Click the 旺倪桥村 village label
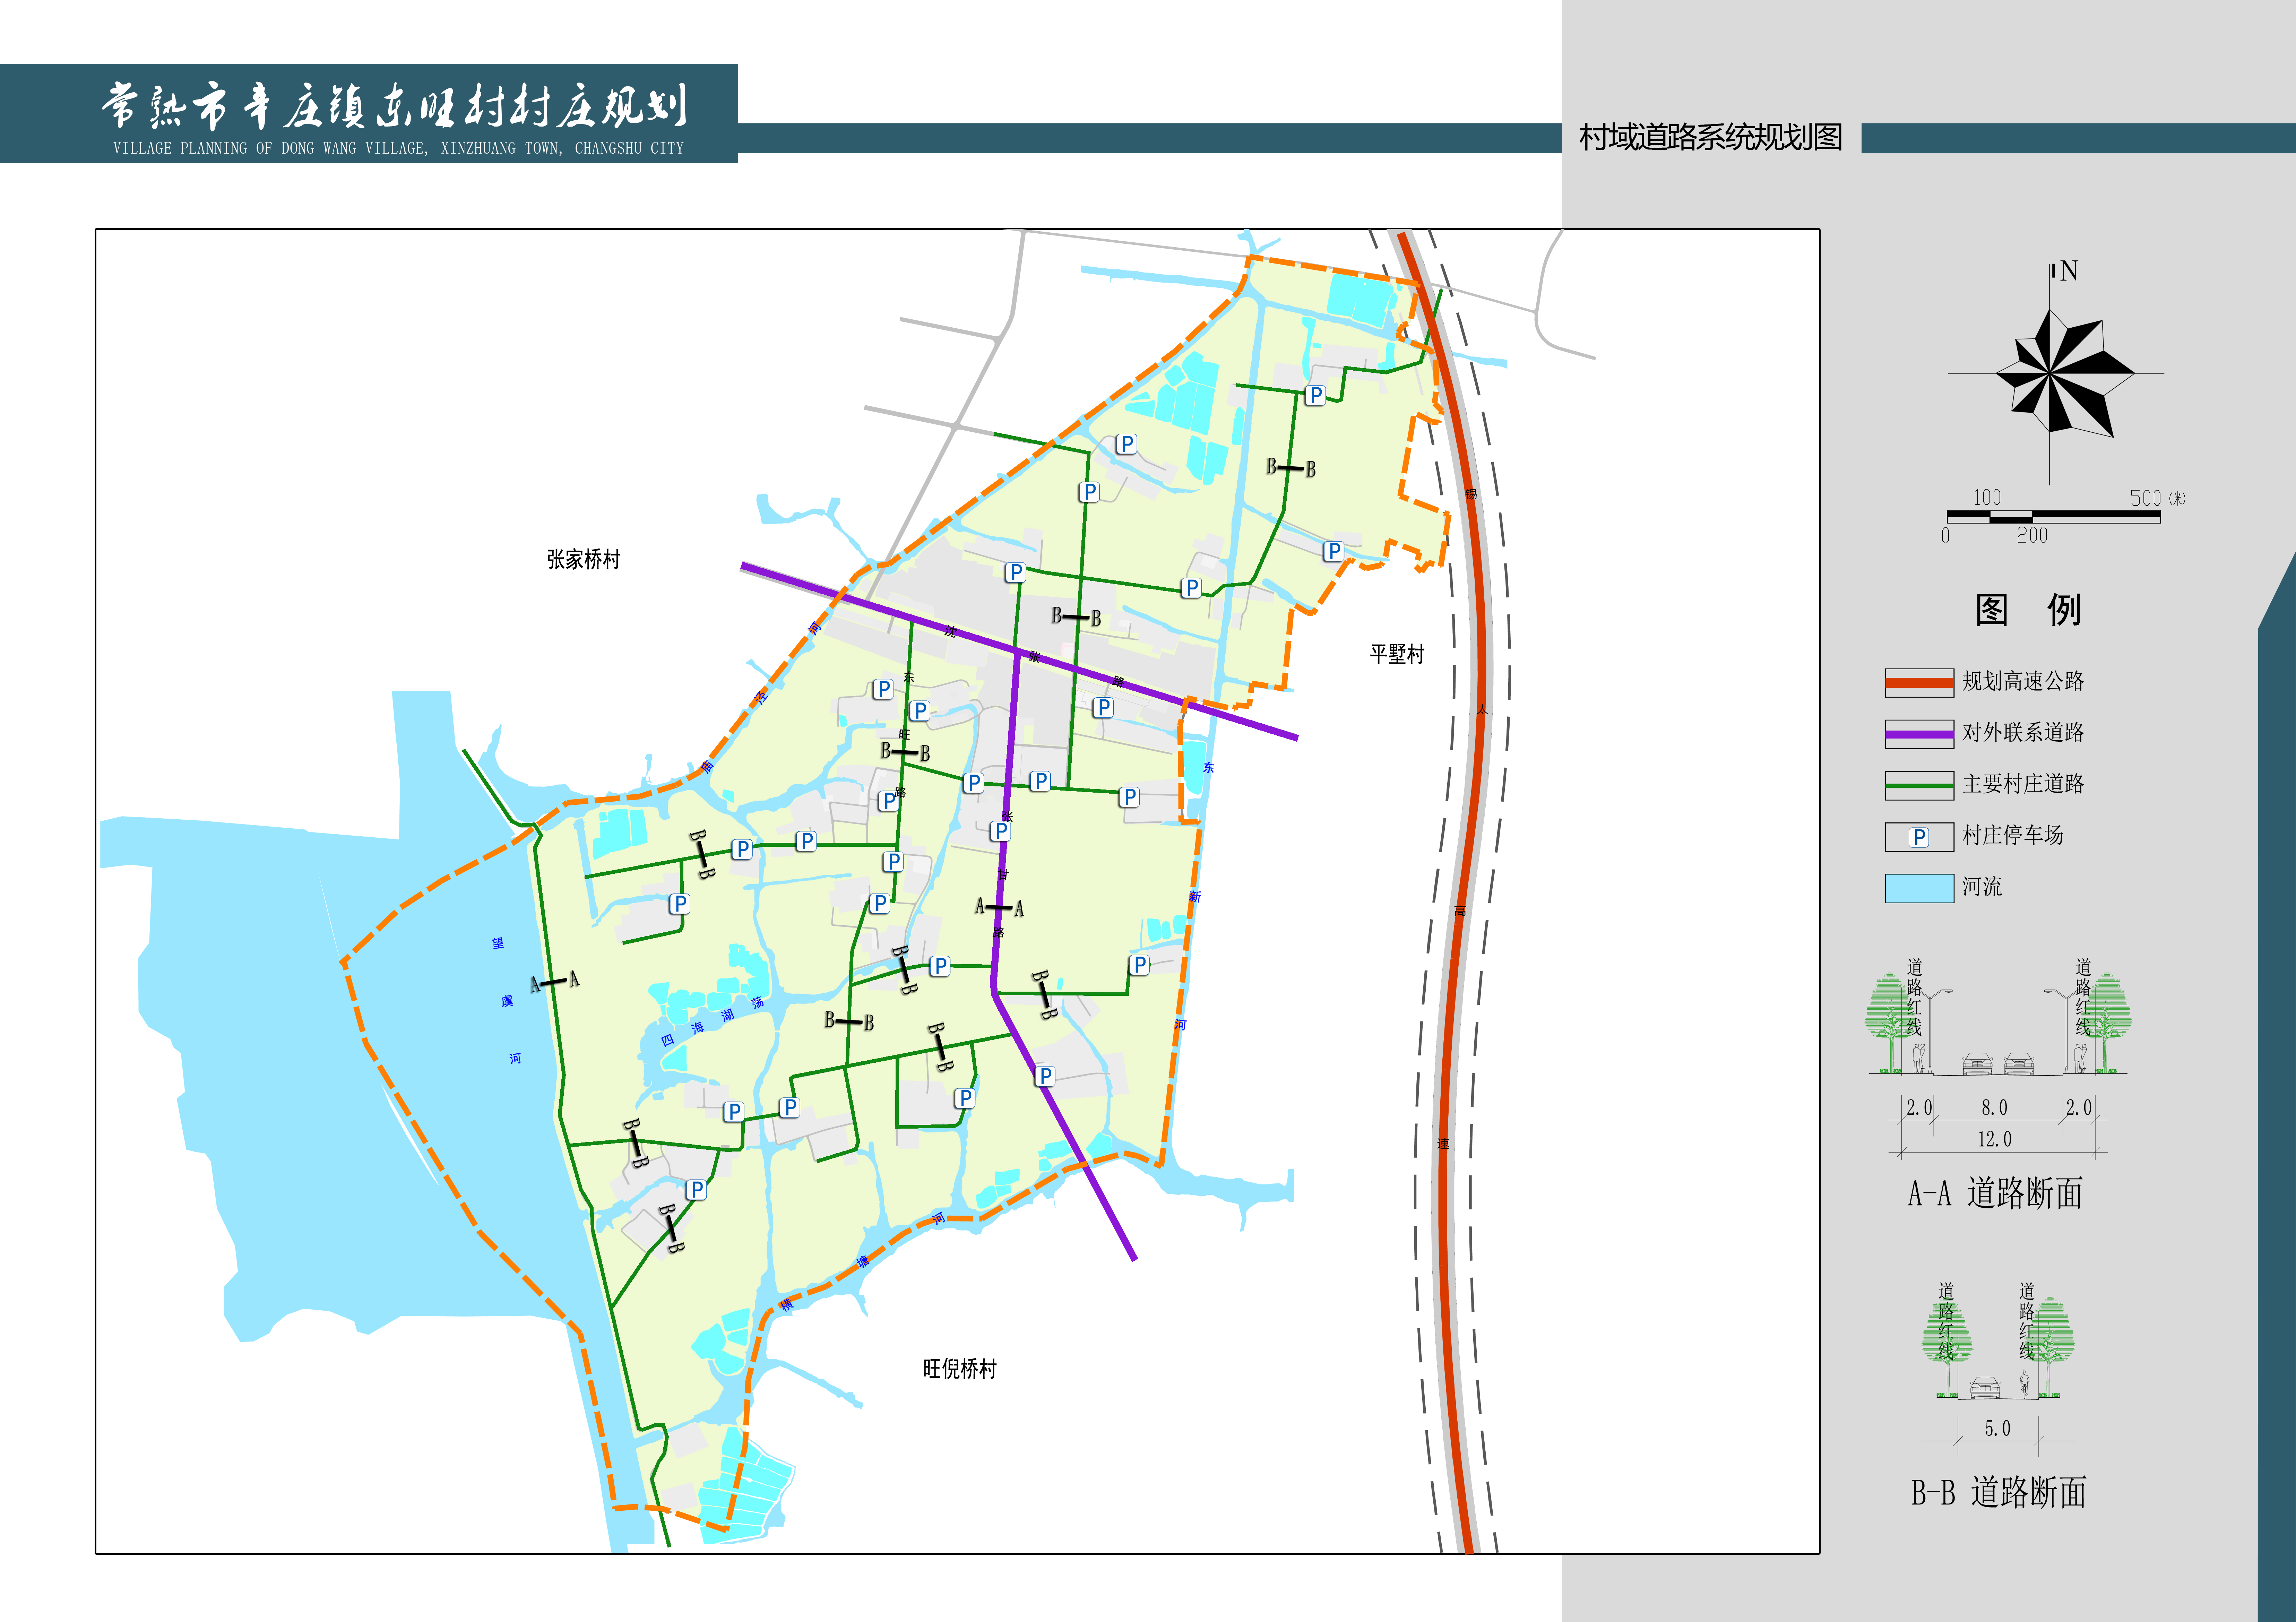This screenshot has height=1622, width=2296. click(x=960, y=1369)
